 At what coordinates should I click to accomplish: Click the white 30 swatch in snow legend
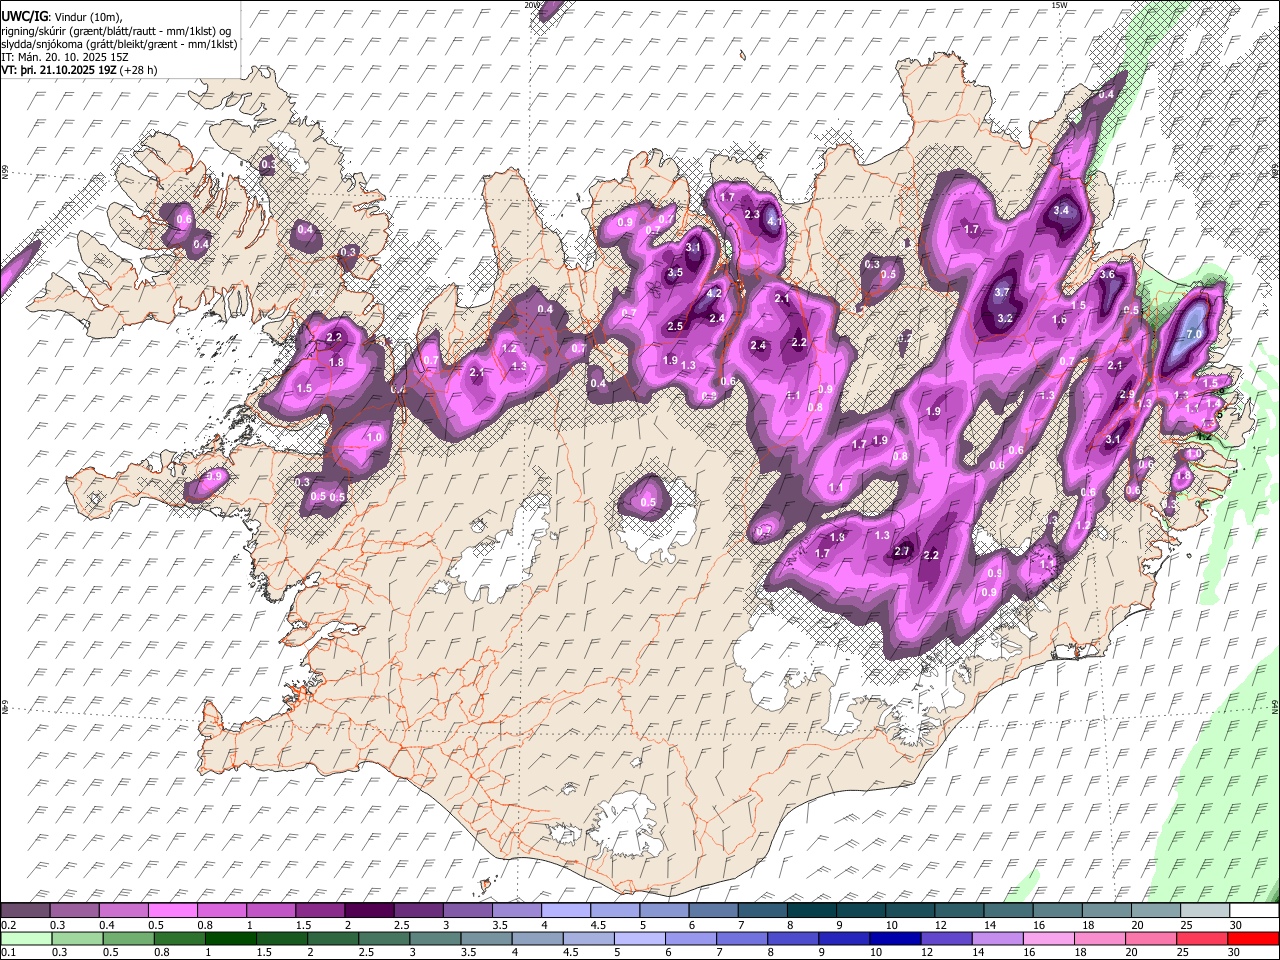pos(1255,910)
